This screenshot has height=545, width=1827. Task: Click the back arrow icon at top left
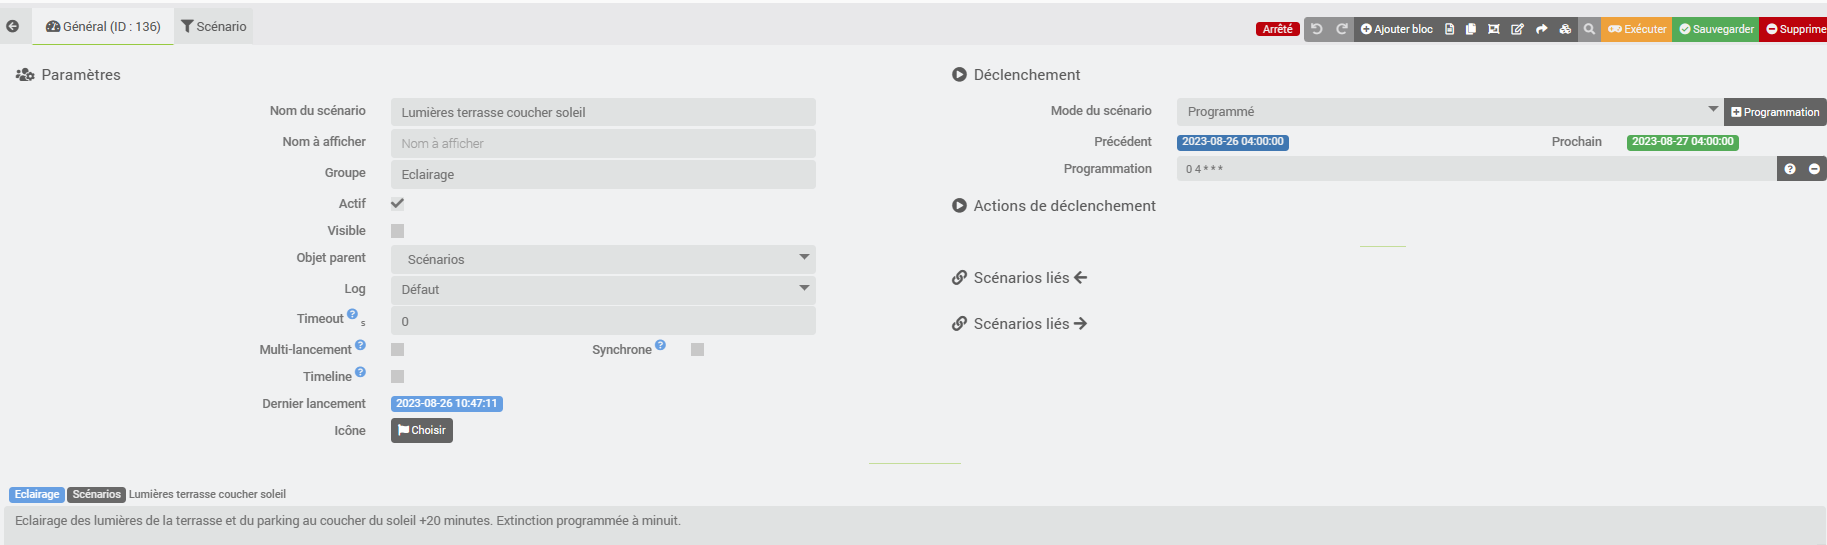click(x=13, y=26)
